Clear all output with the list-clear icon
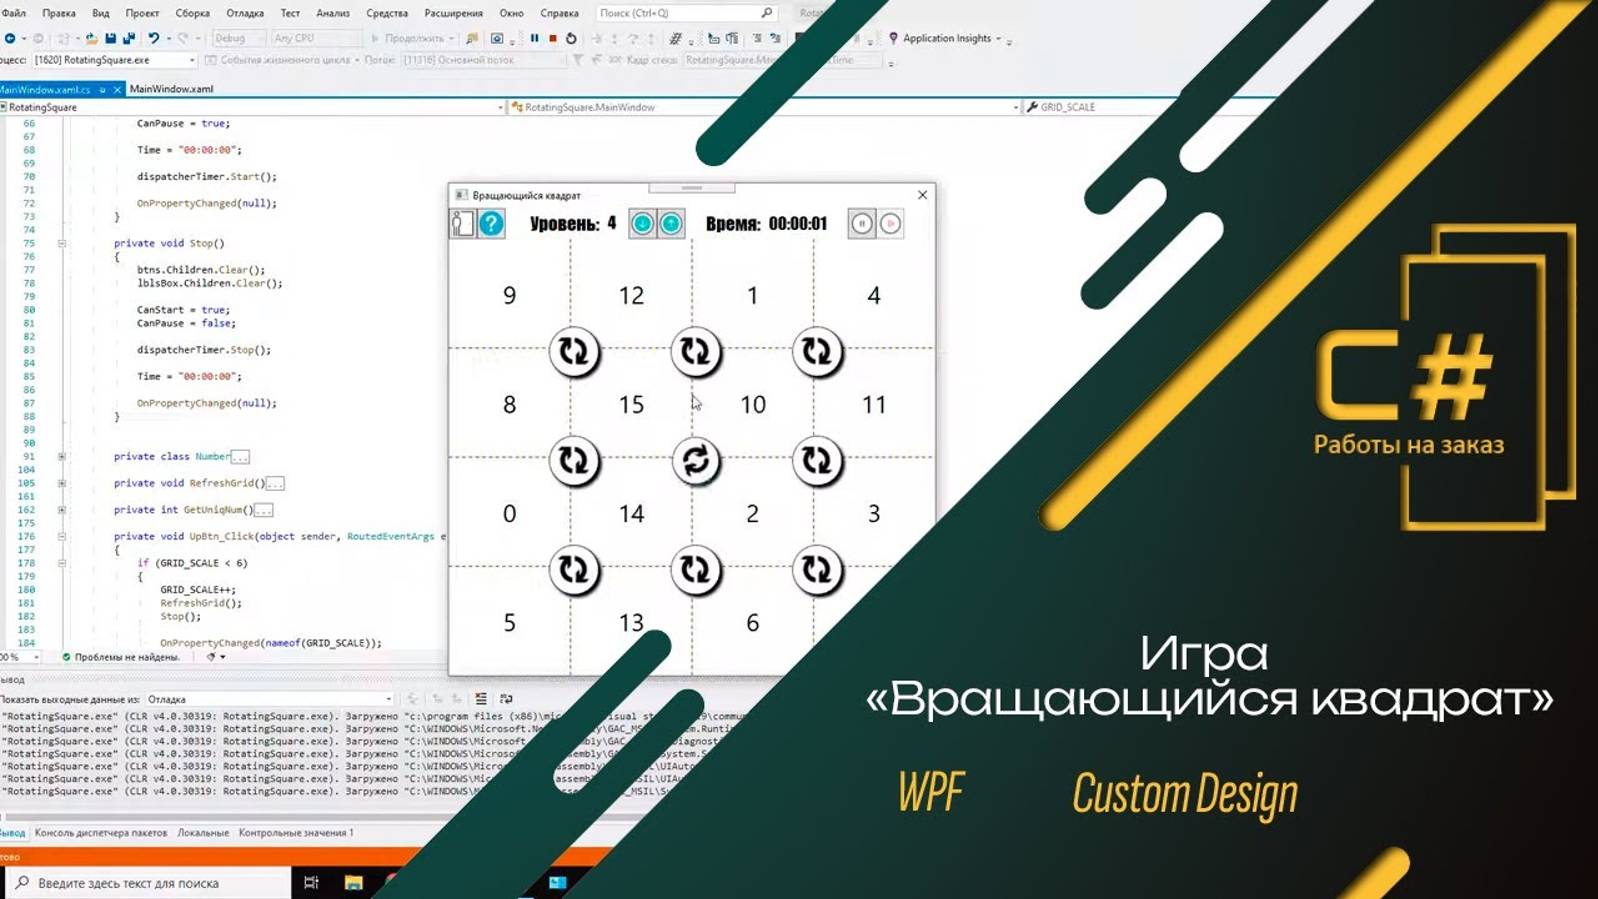The width and height of the screenshot is (1598, 899). (x=481, y=699)
